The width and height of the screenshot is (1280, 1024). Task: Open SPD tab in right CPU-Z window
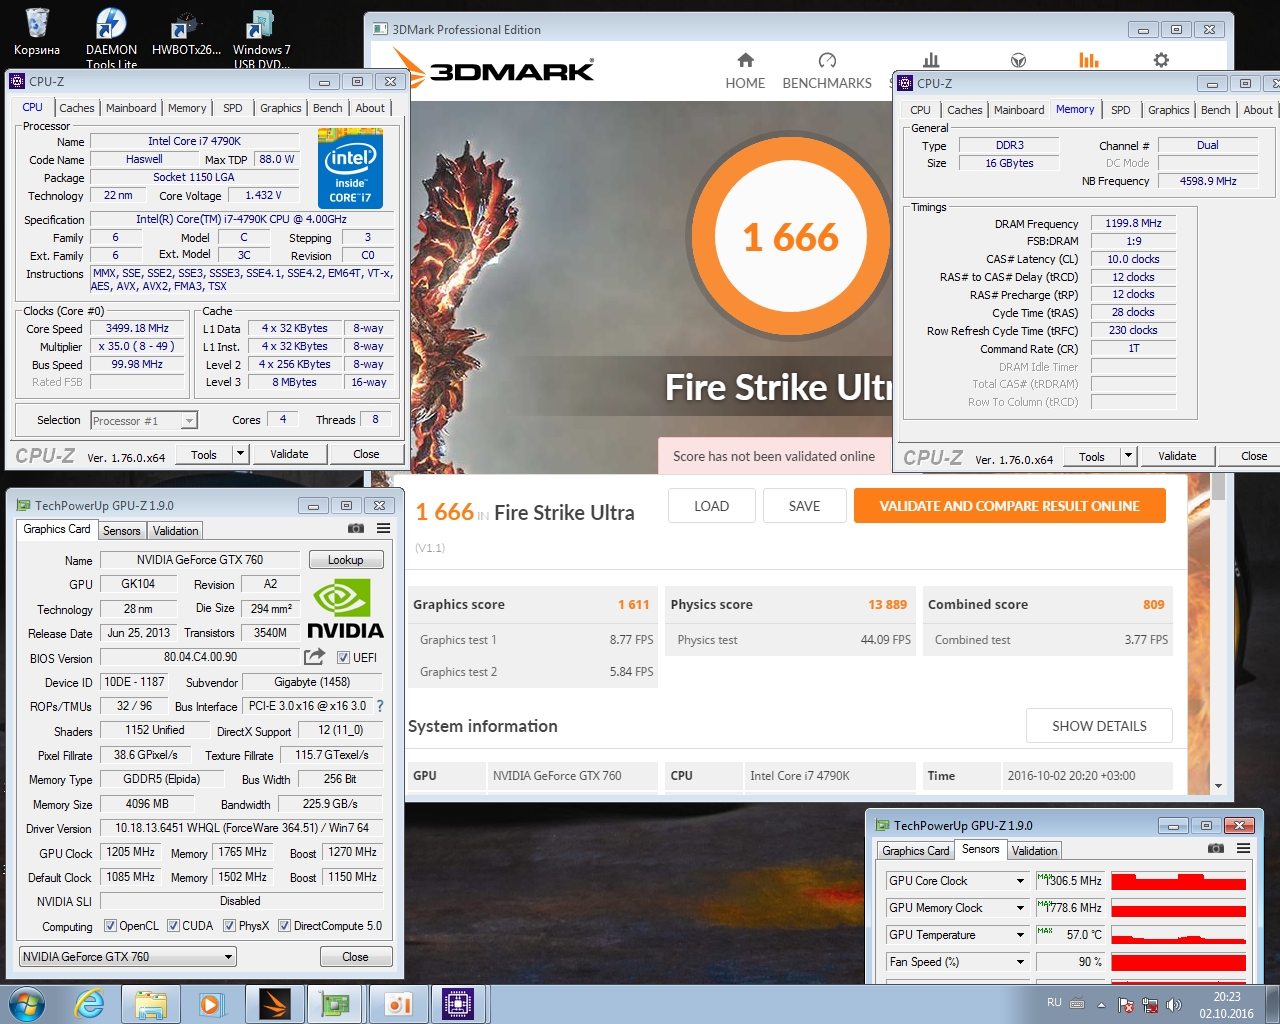tap(1121, 110)
